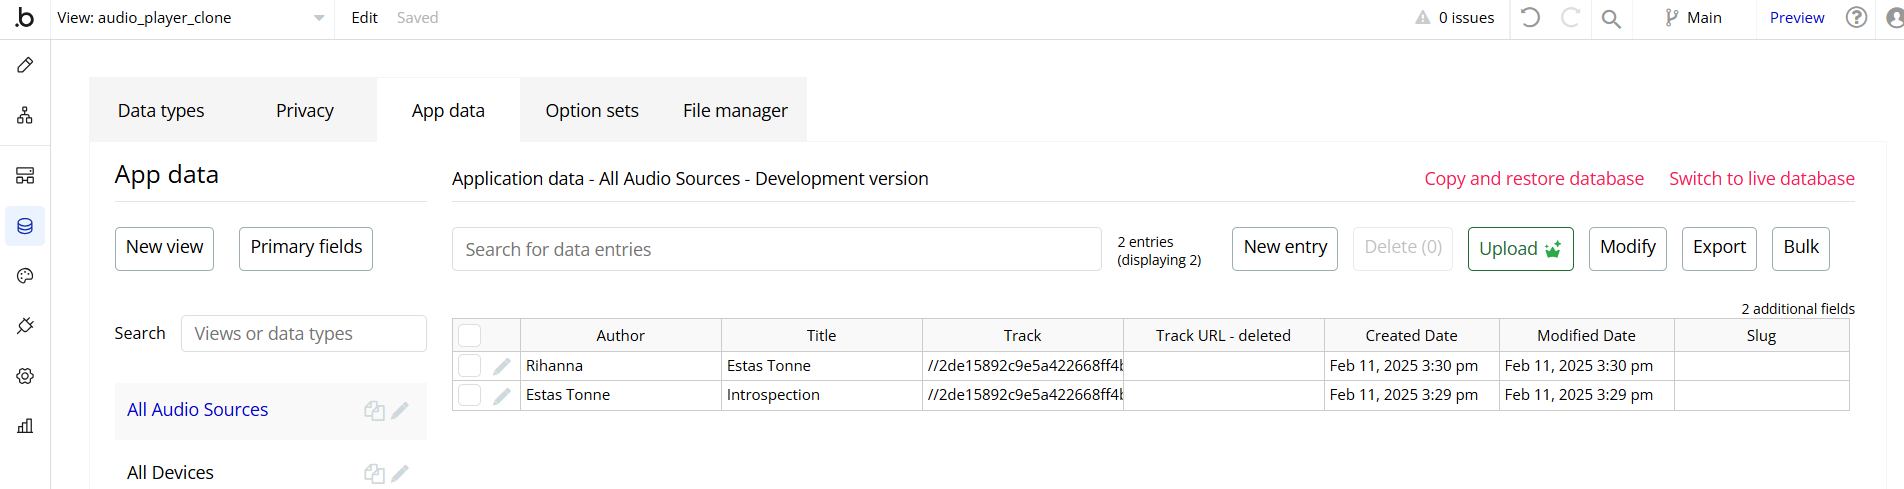The image size is (1904, 489).
Task: Copy the All Audio Sources view
Action: [374, 410]
